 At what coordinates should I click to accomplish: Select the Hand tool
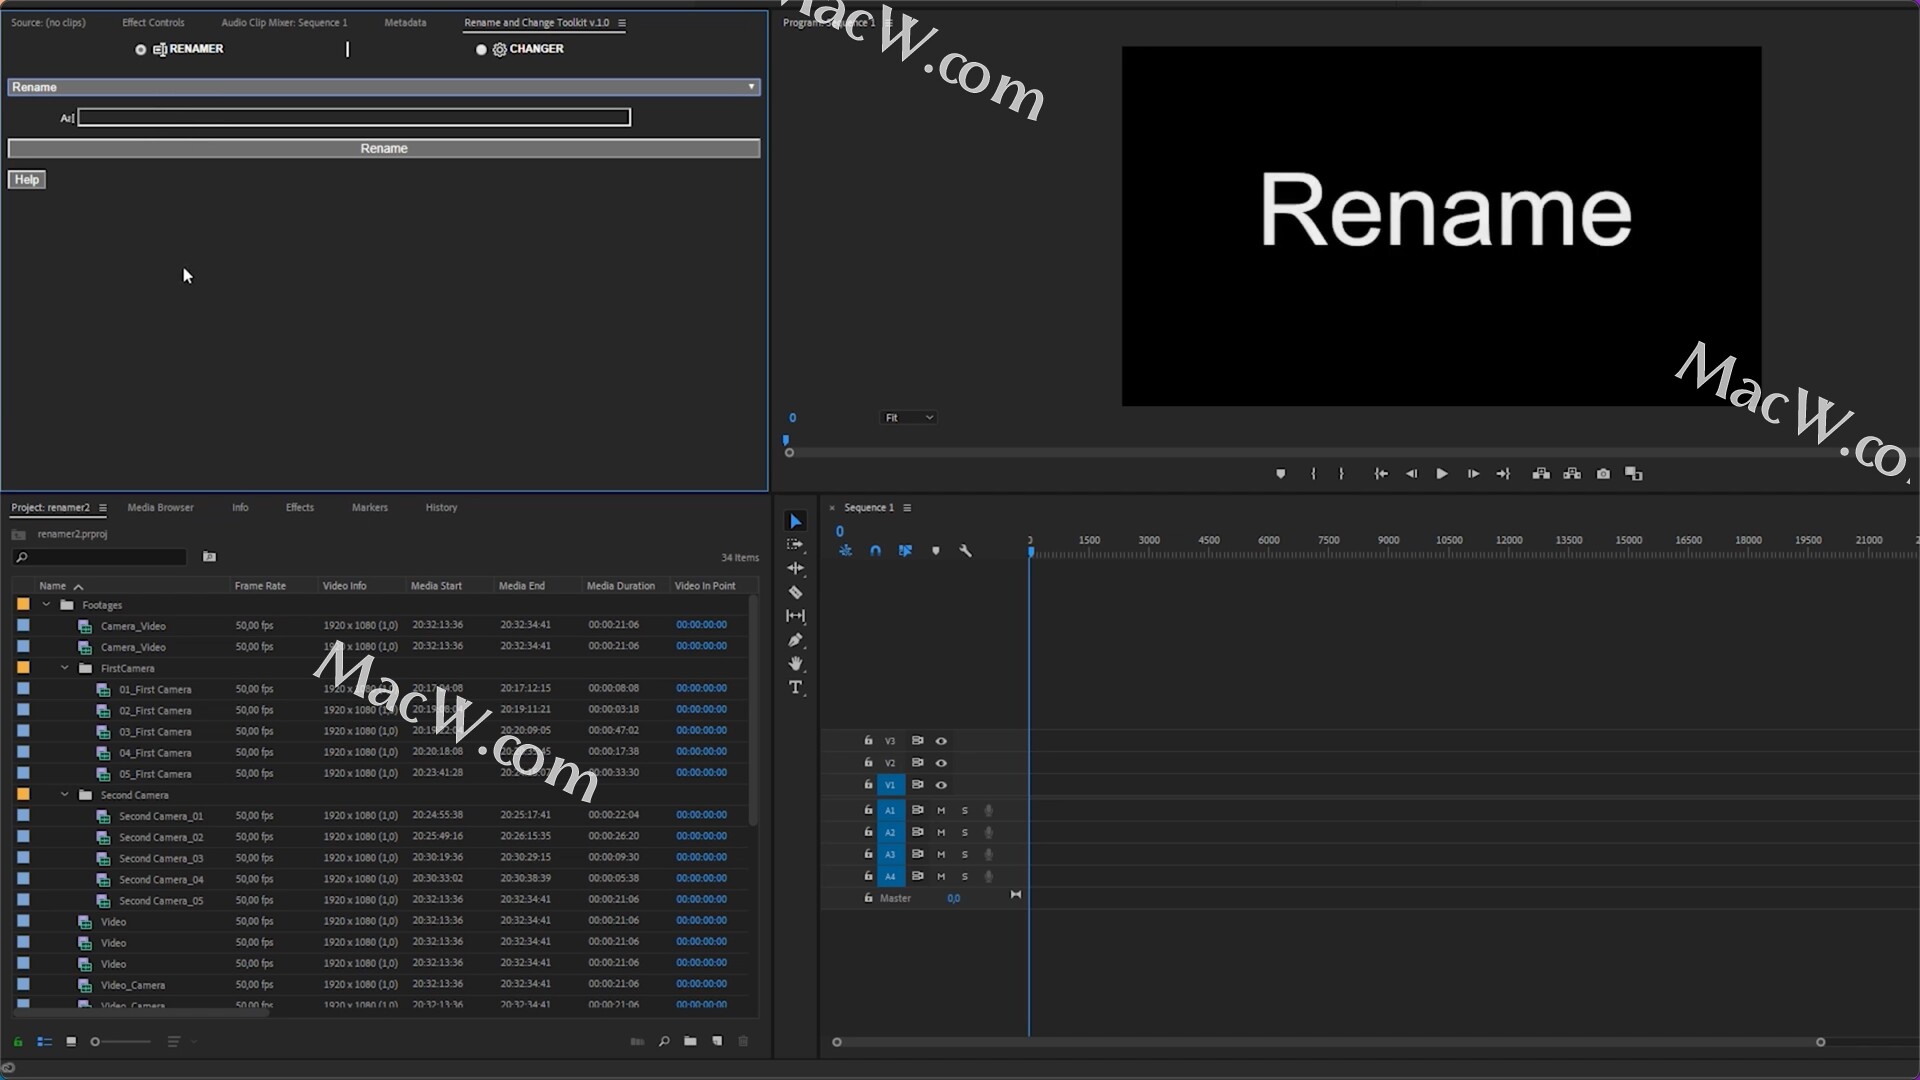coord(796,664)
